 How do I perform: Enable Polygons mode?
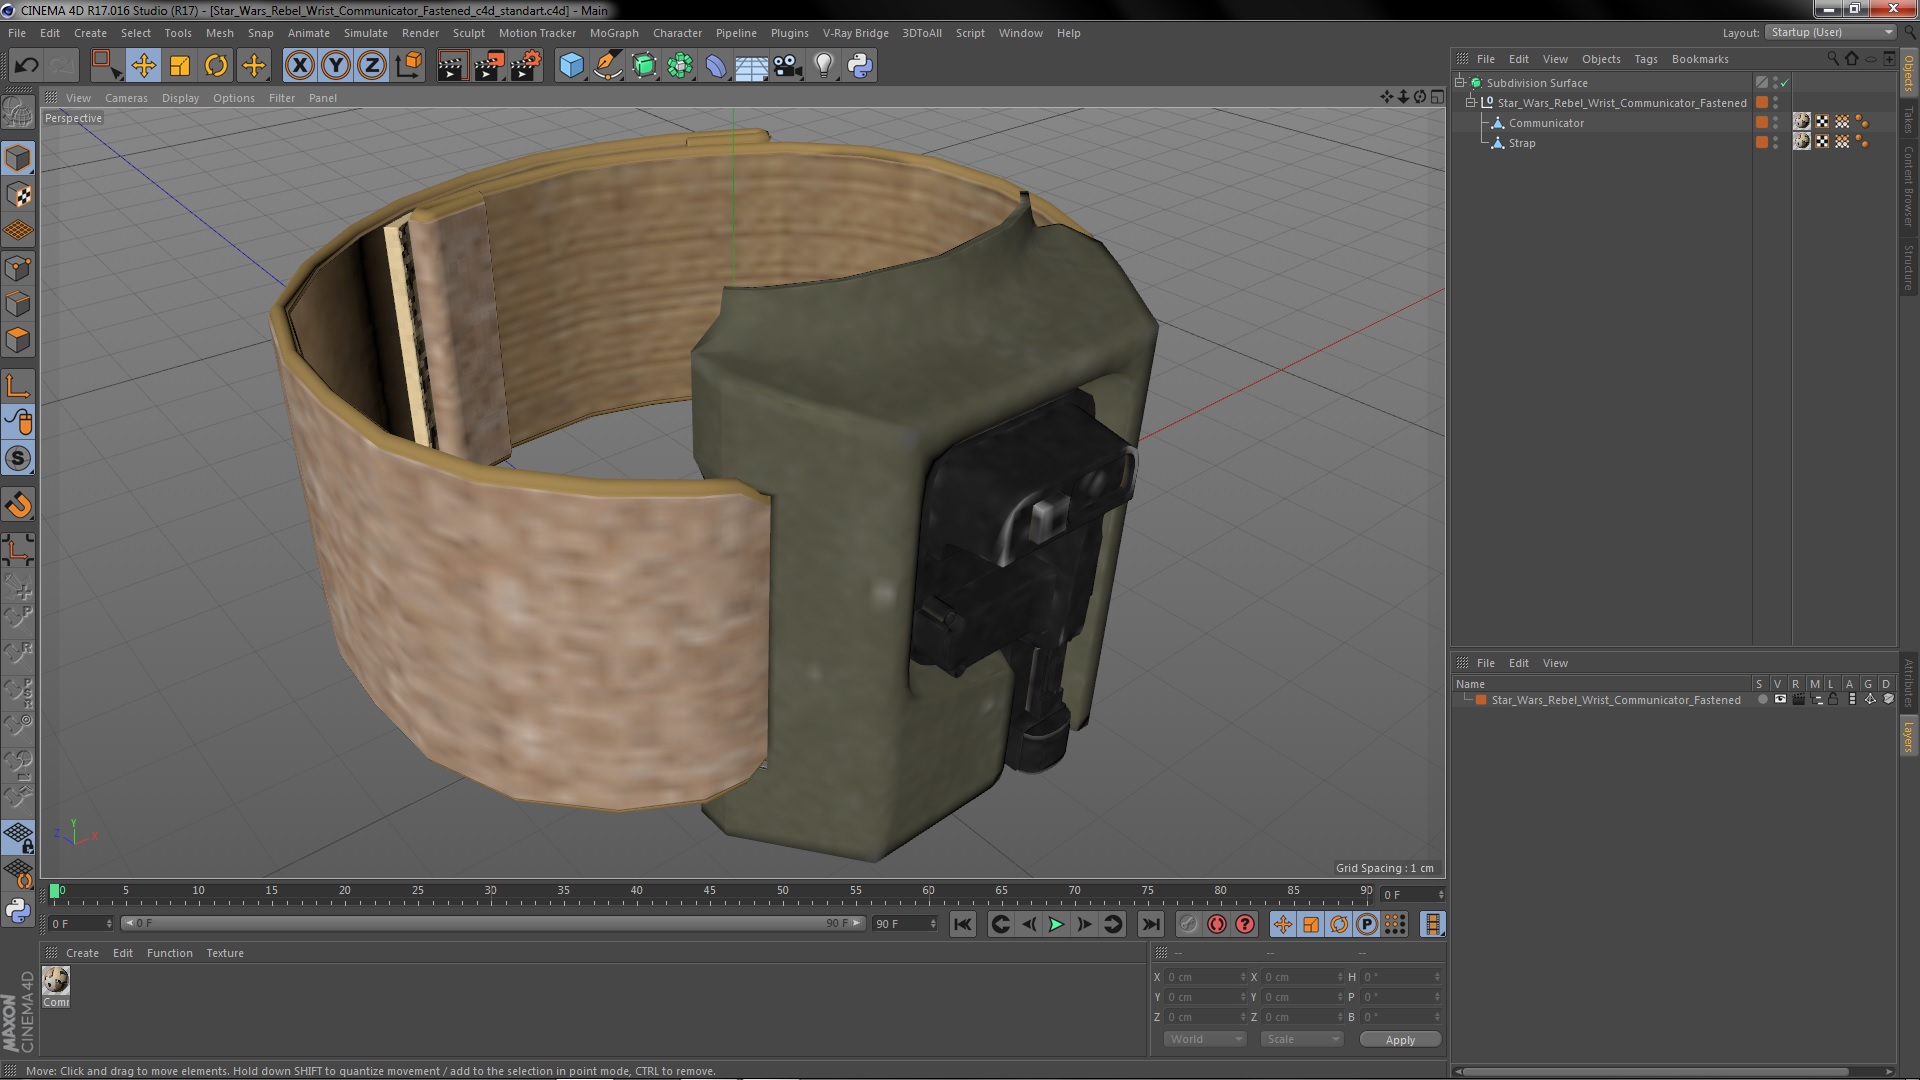pos(18,340)
